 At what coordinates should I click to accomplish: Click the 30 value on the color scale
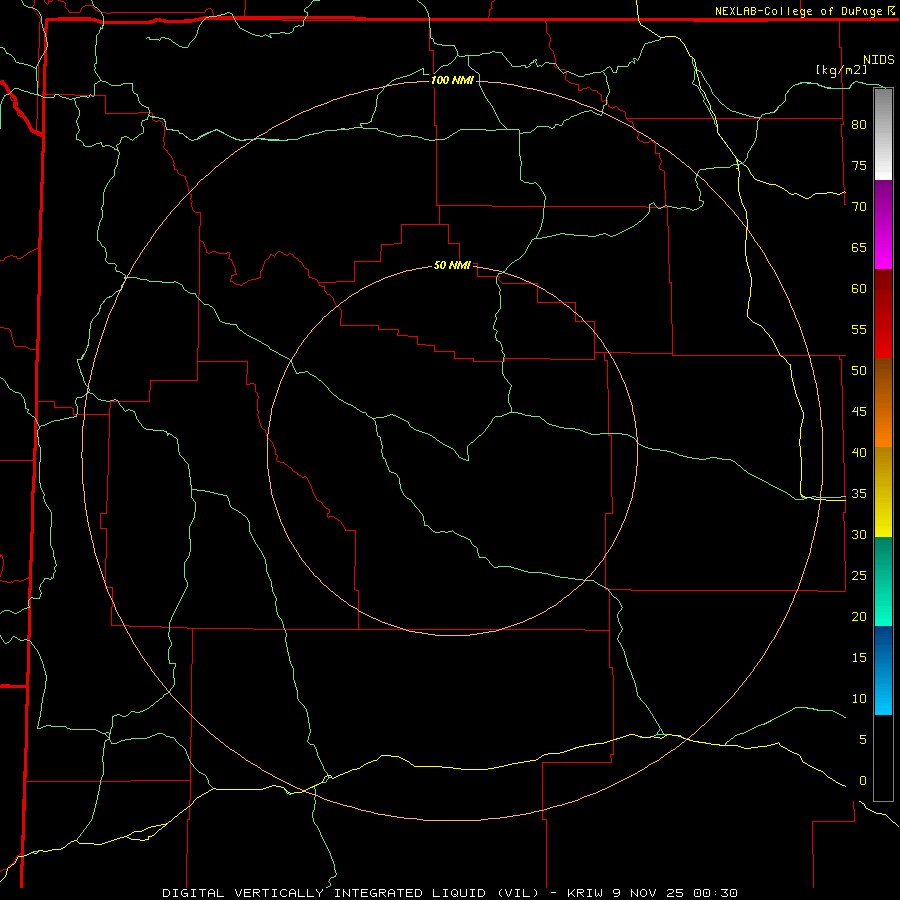(859, 535)
